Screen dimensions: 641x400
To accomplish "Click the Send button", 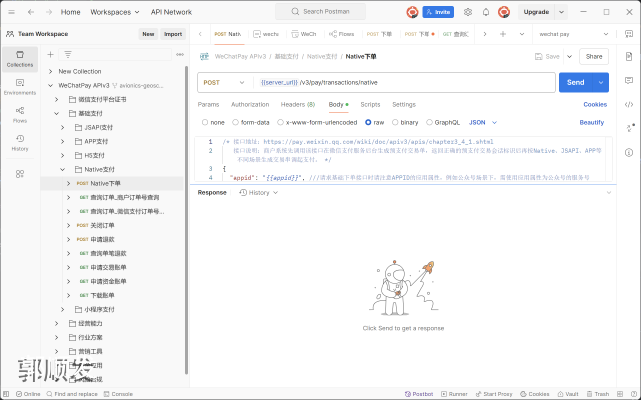I will click(x=576, y=83).
